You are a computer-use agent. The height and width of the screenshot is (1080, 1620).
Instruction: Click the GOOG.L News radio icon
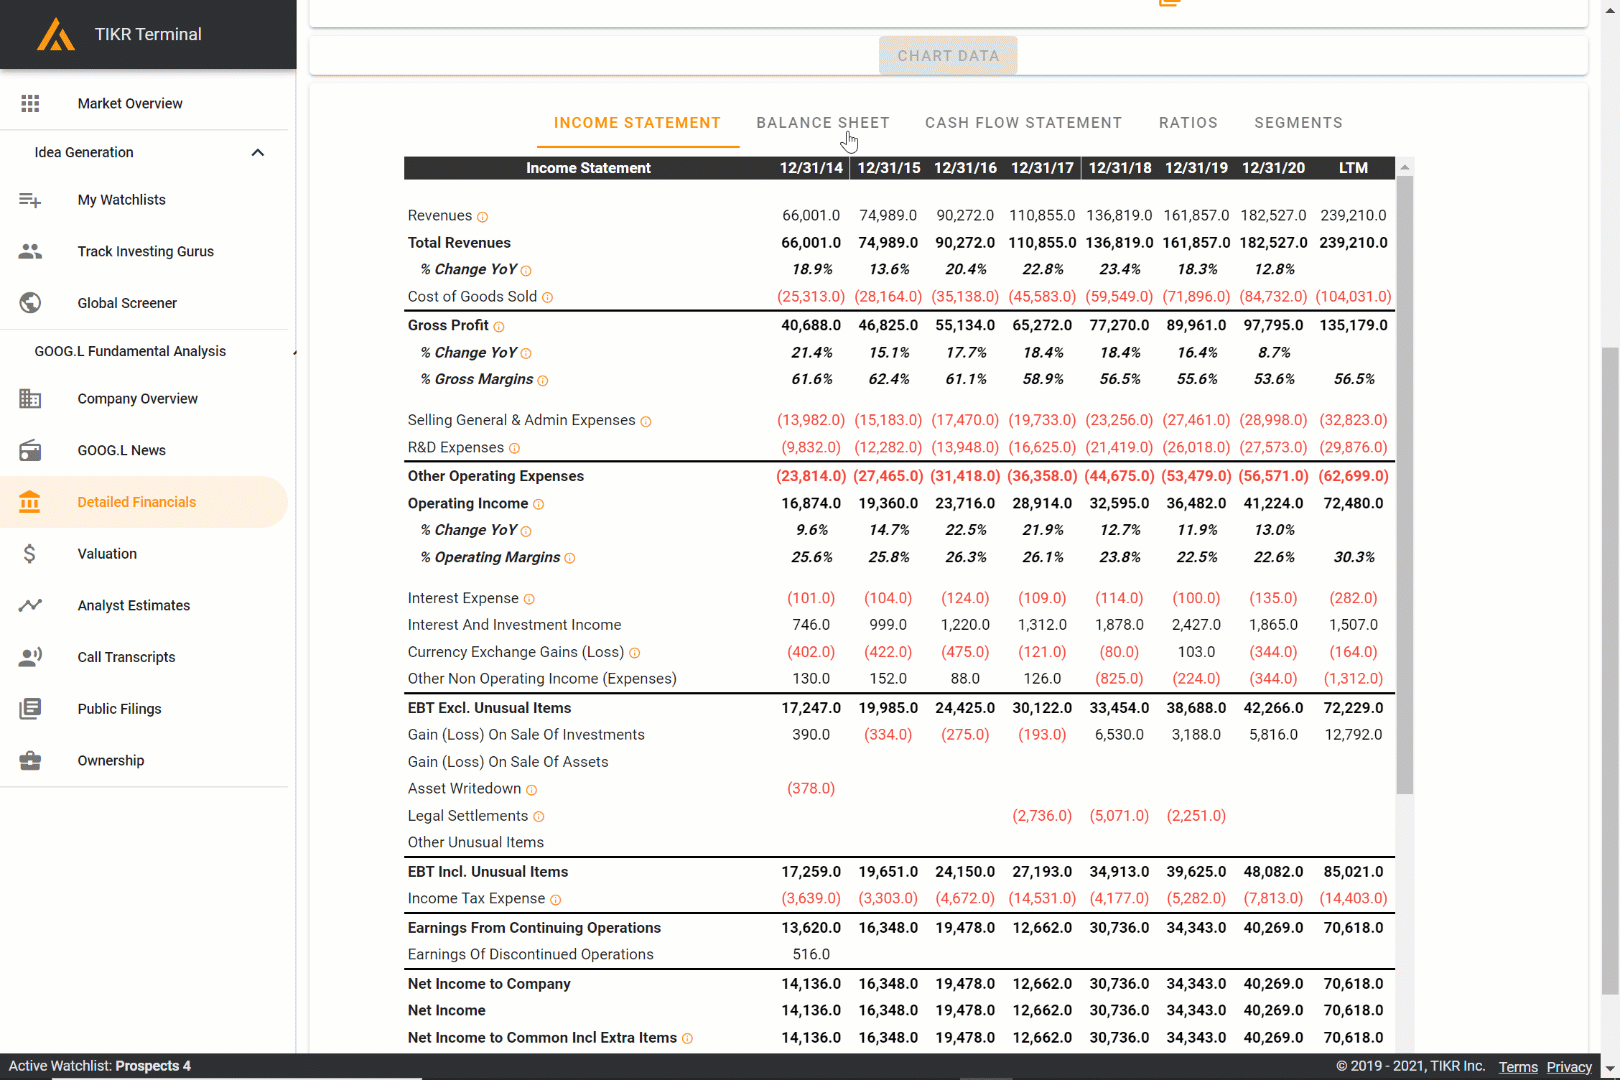click(x=30, y=450)
